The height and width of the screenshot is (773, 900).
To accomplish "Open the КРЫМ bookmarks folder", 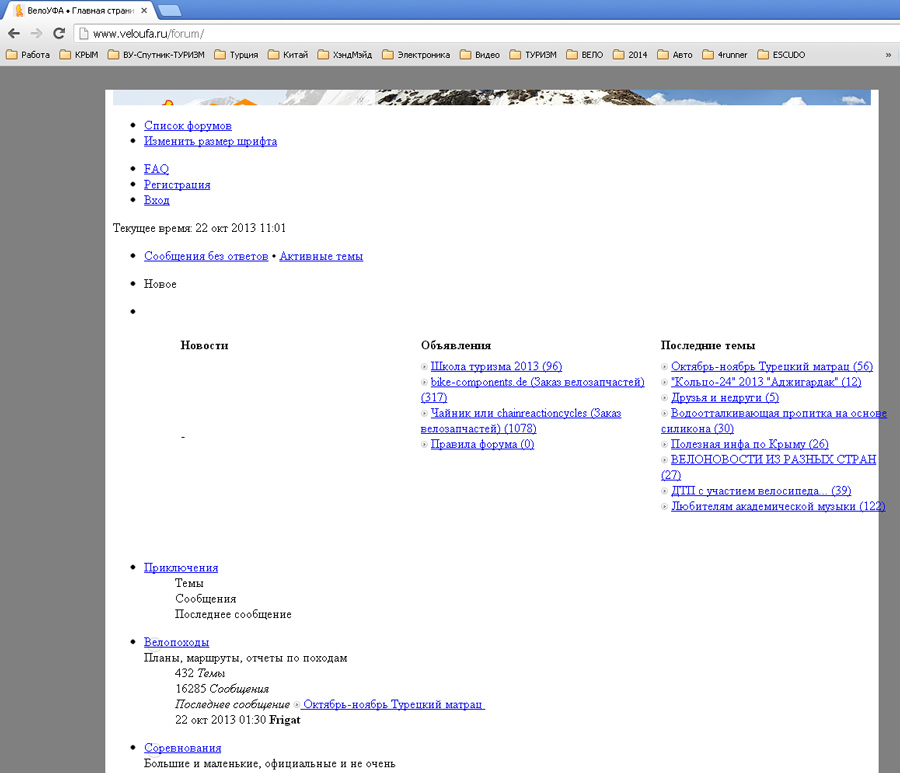I will [79, 55].
